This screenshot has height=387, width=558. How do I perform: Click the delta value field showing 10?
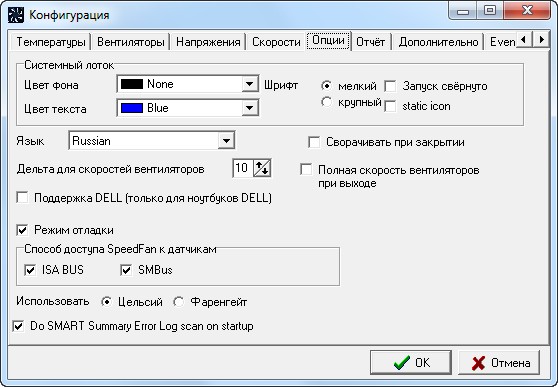pos(243,168)
